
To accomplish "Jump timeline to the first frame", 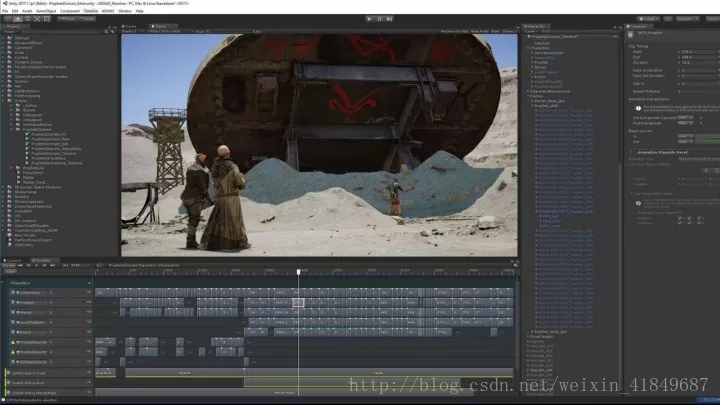I will pos(20,265).
